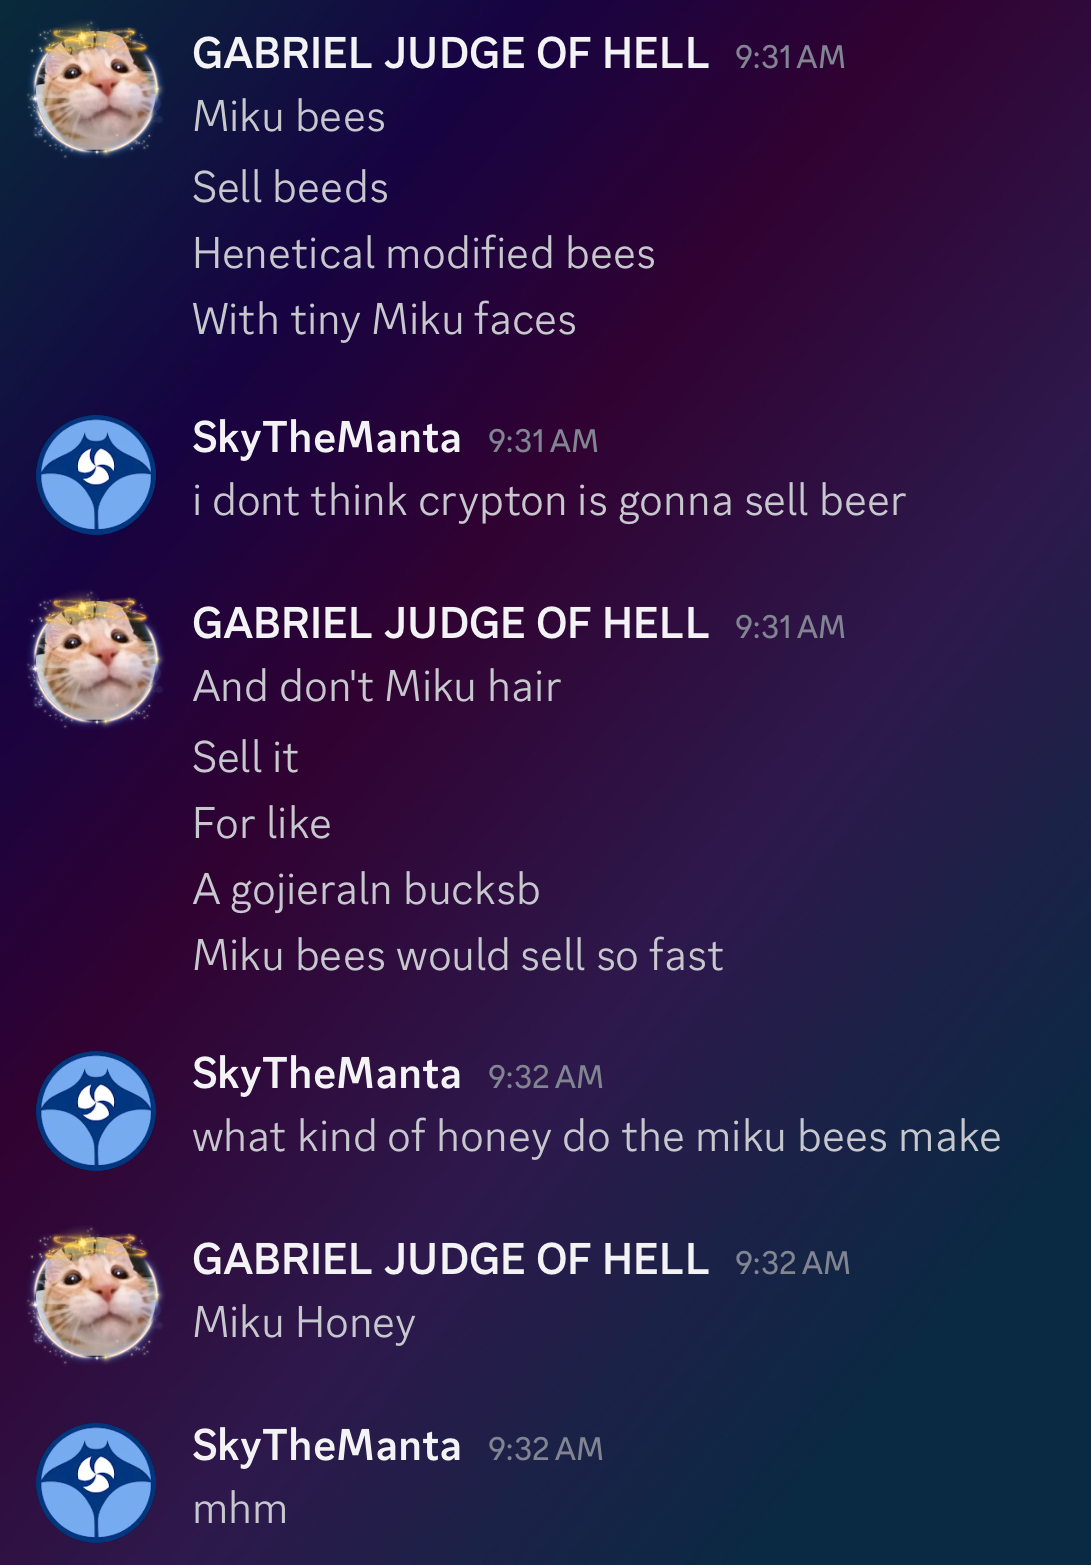Viewport: 1091px width, 1565px height.
Task: Open GABRIEL JUDGE OF HELL name above 'Miku Honey'
Action: tap(450, 1260)
